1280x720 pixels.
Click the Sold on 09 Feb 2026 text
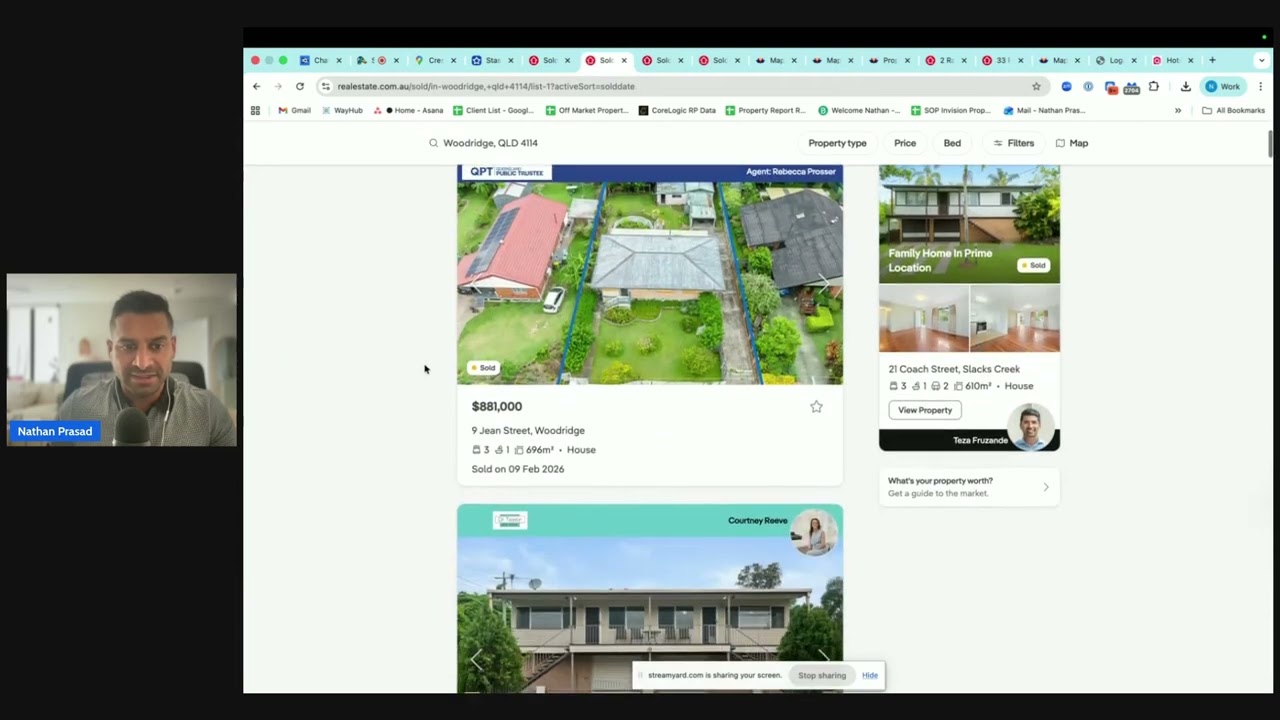click(518, 469)
